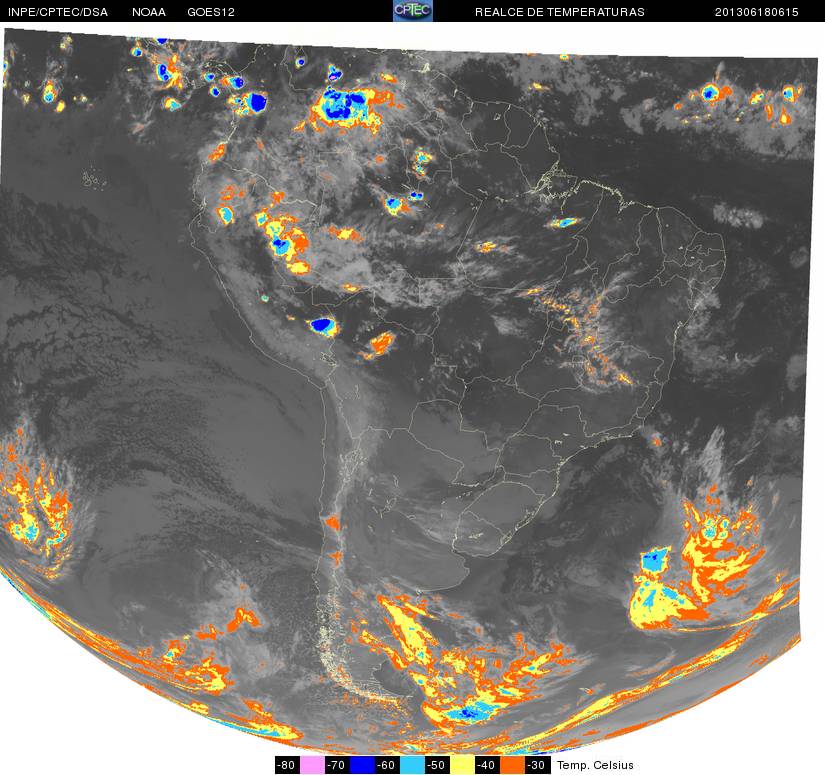This screenshot has height=775, width=825.
Task: Click the yellow legend swatch
Action: click(x=462, y=765)
